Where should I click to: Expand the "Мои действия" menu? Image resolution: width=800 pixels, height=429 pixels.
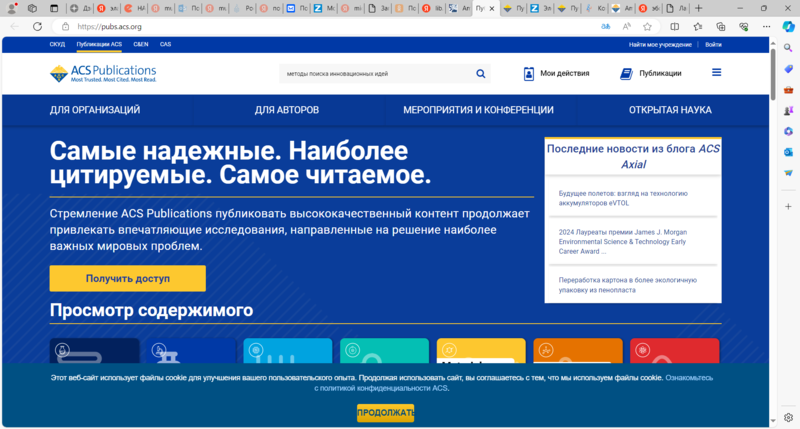point(556,73)
